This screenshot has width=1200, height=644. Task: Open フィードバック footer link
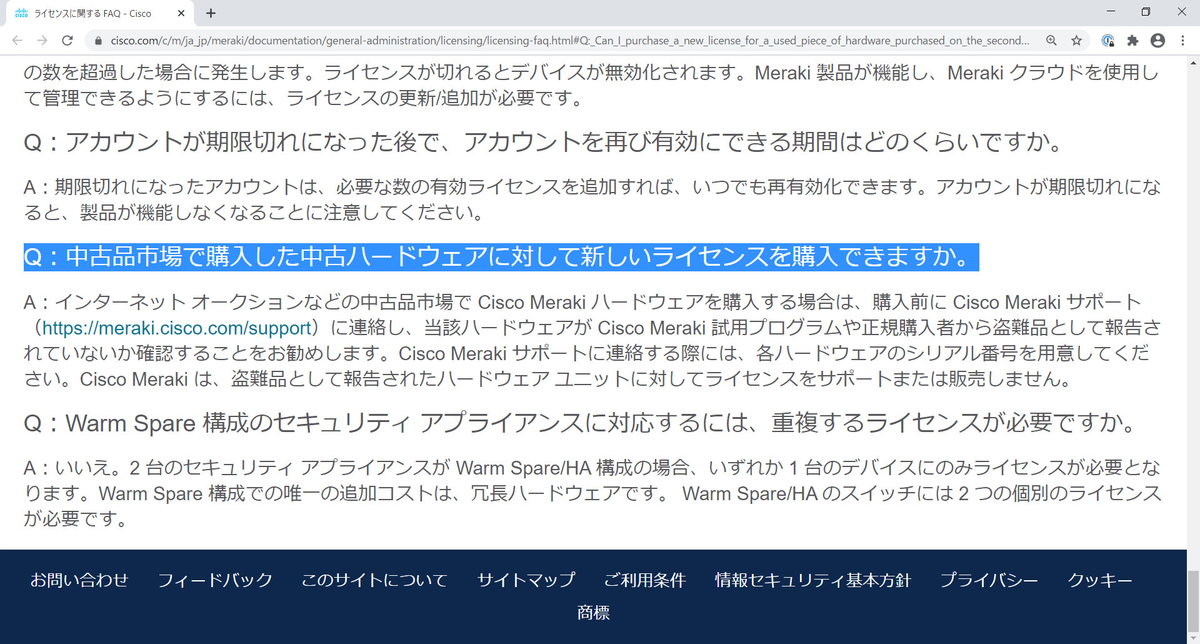(x=215, y=580)
